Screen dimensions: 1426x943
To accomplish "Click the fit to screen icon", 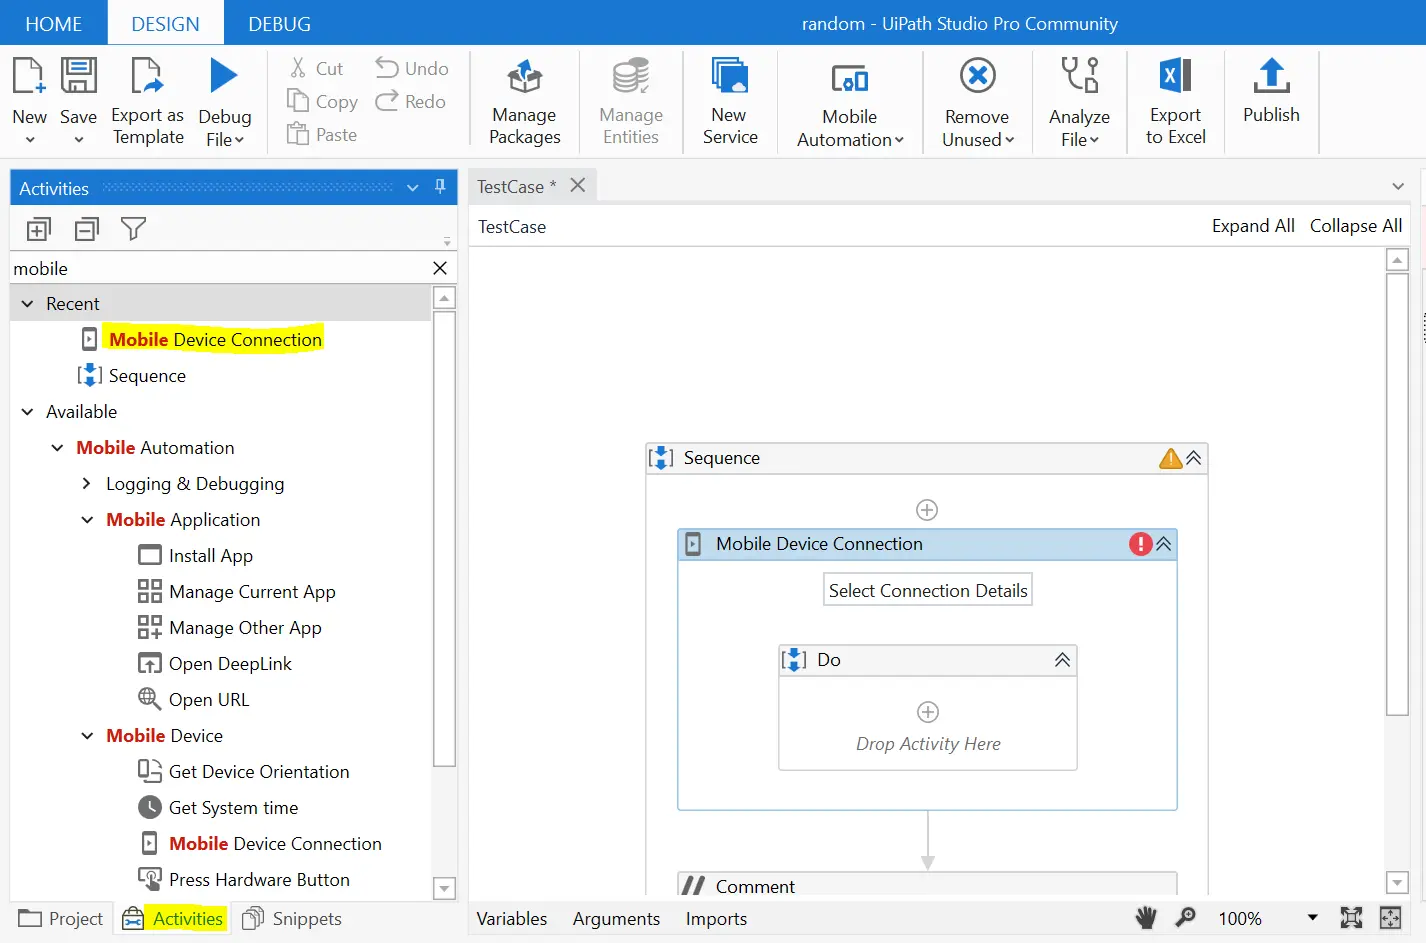I will click(1351, 918).
